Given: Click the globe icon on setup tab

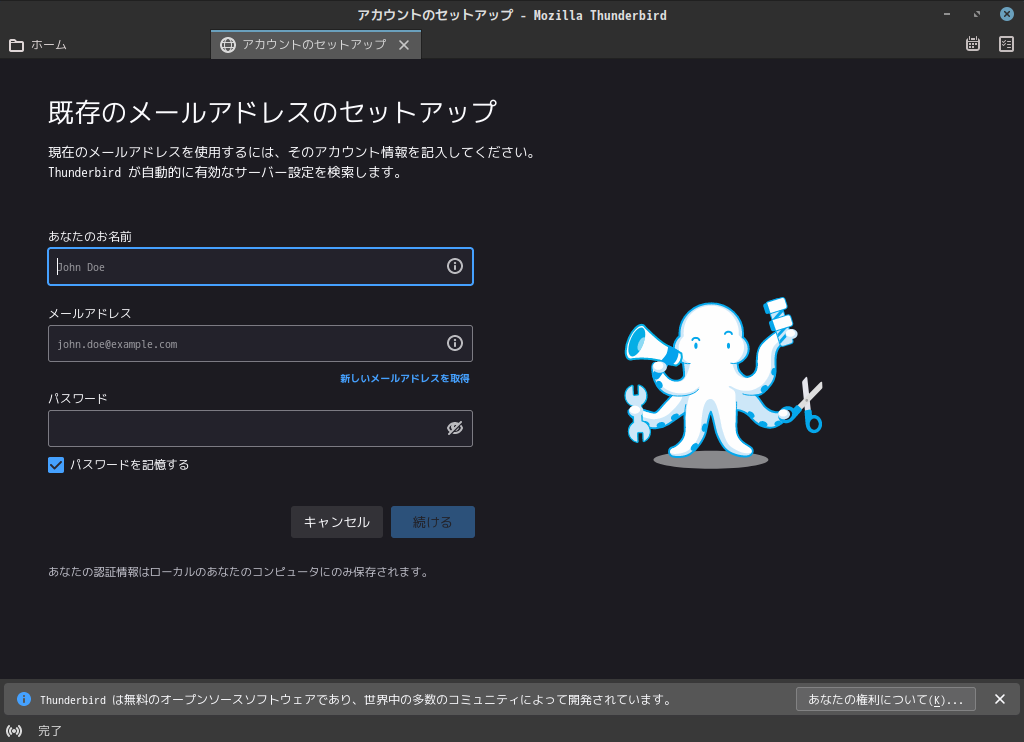Looking at the screenshot, I should point(227,44).
